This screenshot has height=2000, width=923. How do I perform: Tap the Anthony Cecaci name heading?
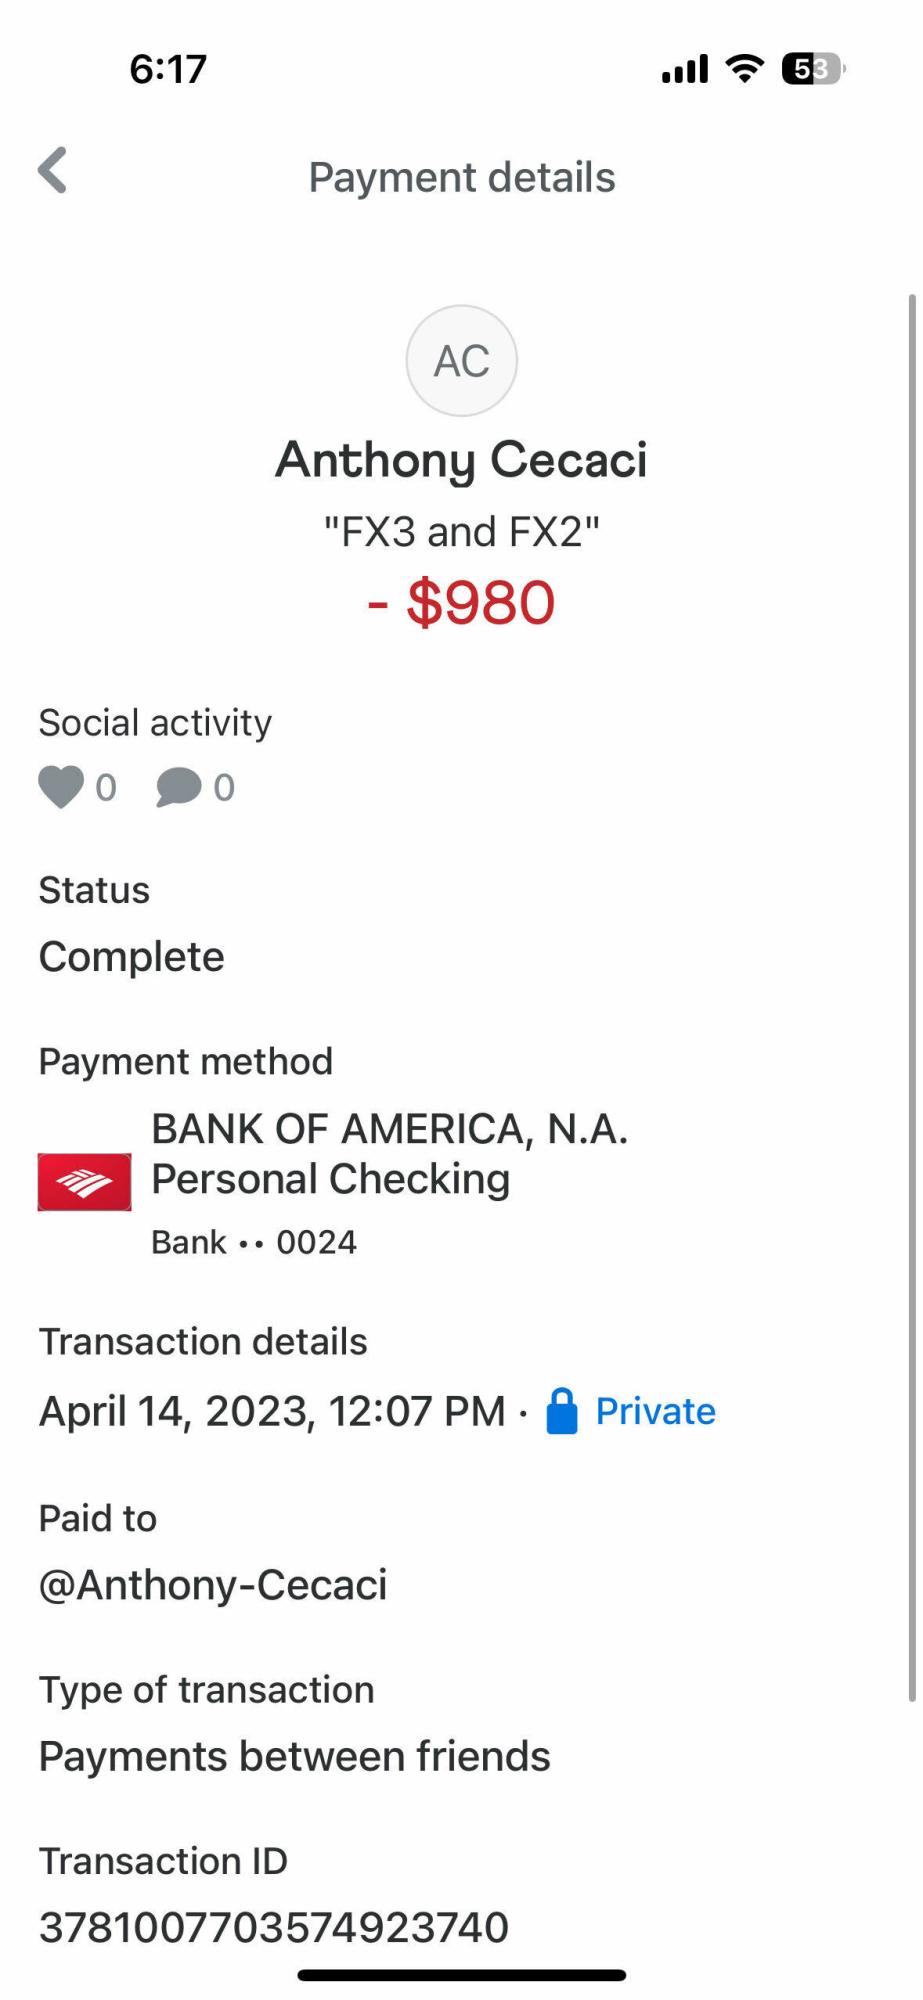[x=461, y=460]
